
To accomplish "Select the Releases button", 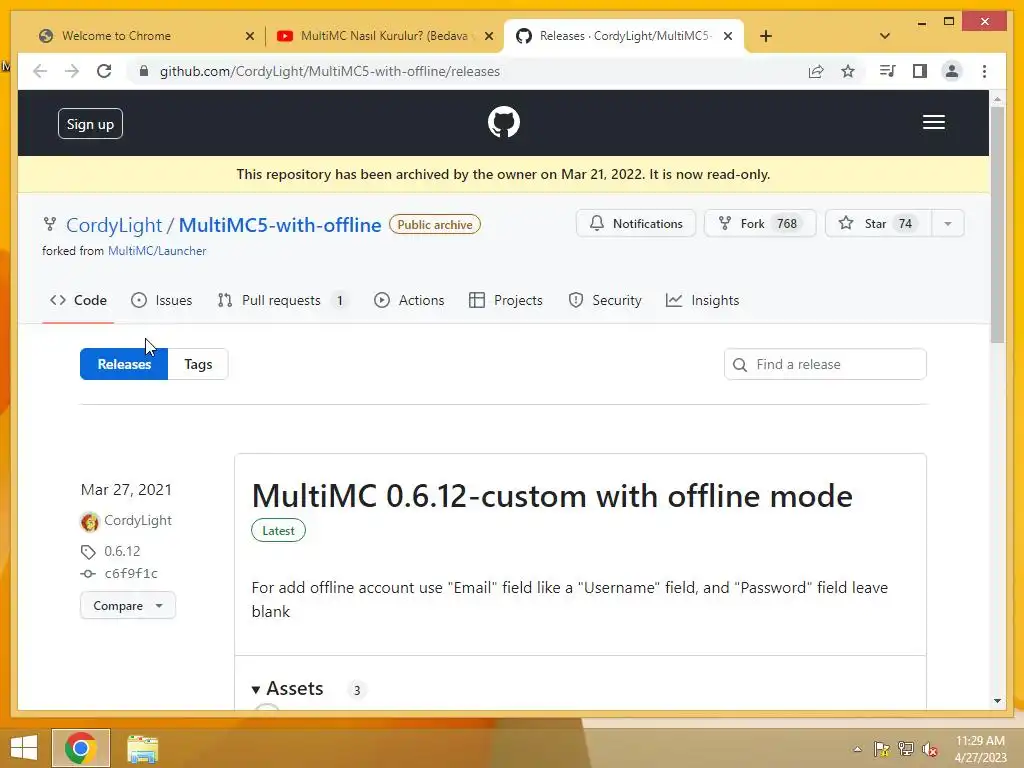I will coord(124,364).
